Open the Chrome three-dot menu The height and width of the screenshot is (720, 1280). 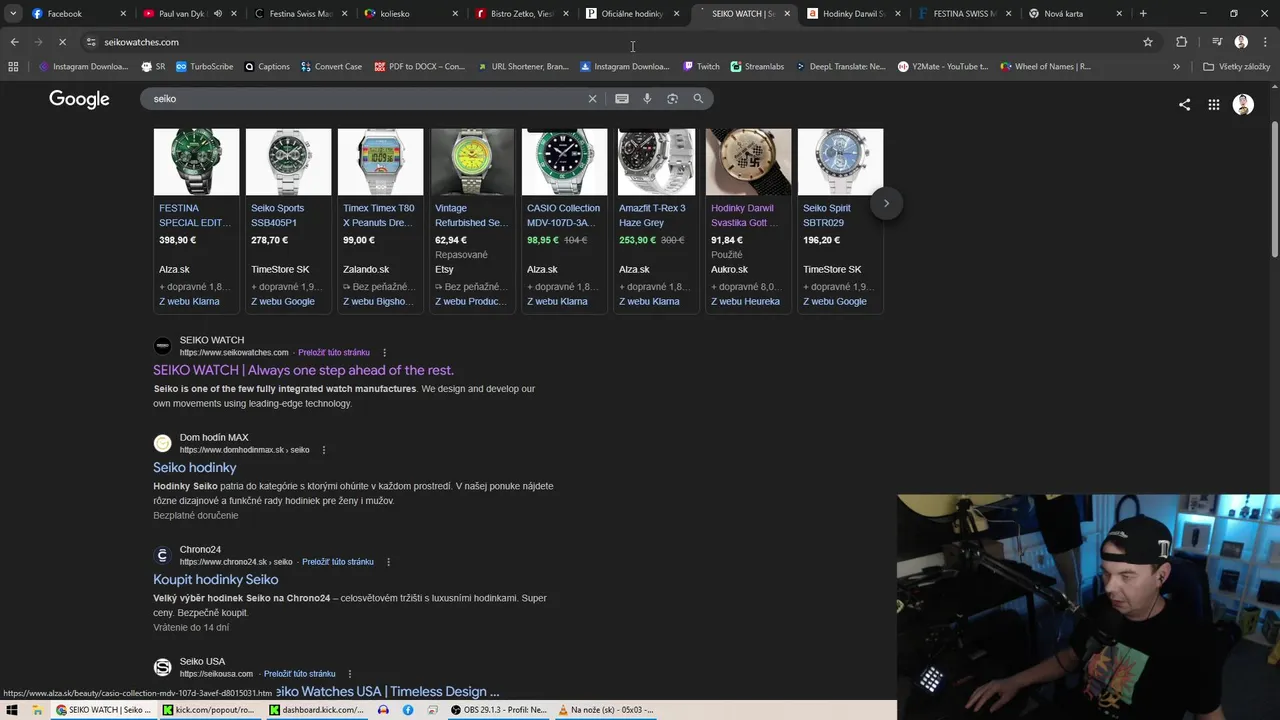click(1264, 42)
